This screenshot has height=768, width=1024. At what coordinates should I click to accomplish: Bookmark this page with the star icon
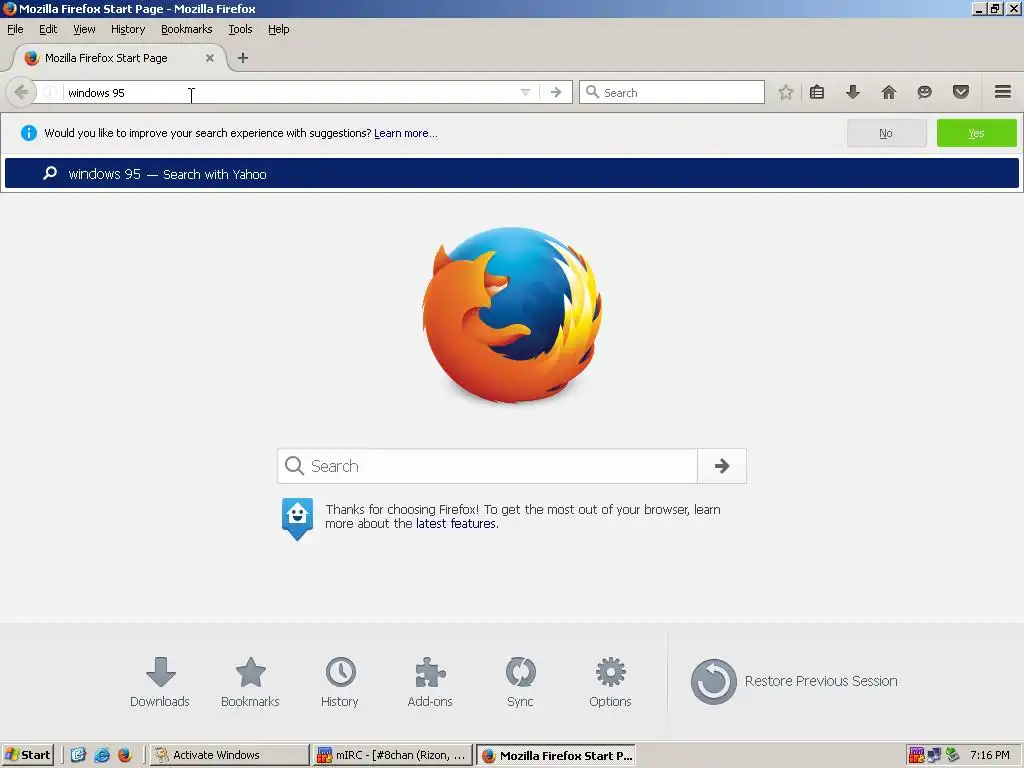pyautogui.click(x=786, y=92)
